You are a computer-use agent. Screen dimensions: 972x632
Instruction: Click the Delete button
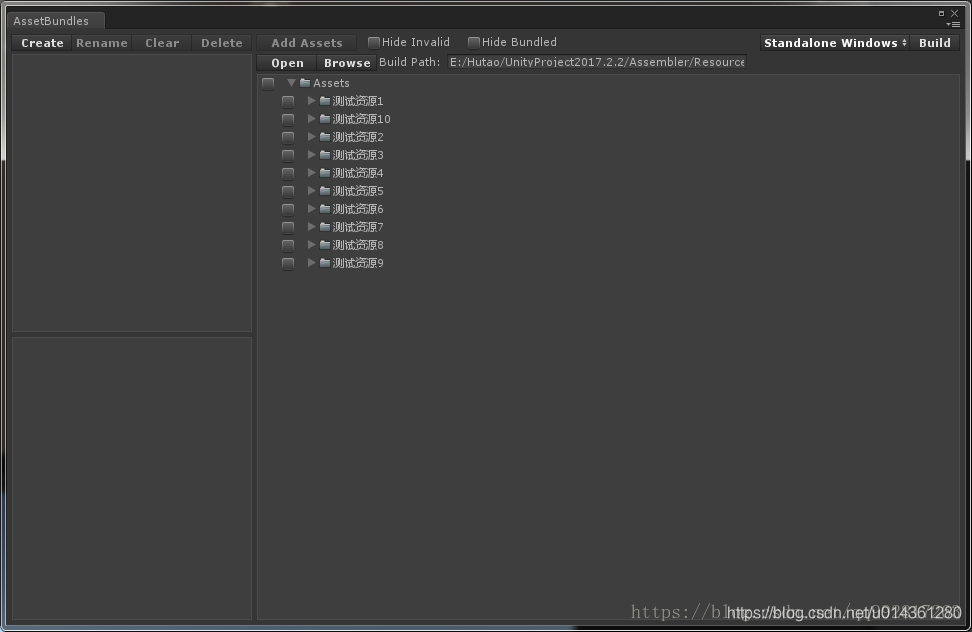[x=221, y=43]
